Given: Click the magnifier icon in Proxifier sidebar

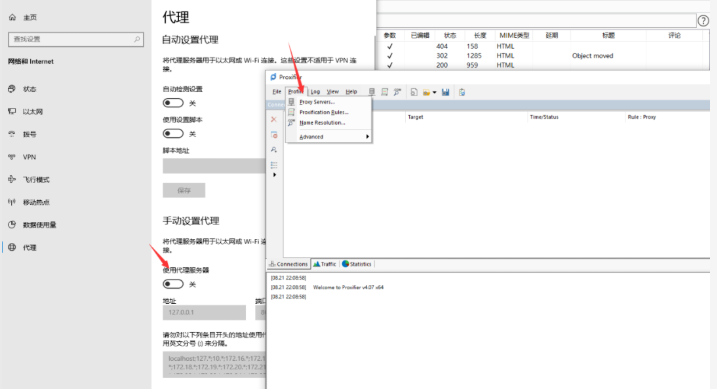Looking at the screenshot, I should tap(274, 149).
